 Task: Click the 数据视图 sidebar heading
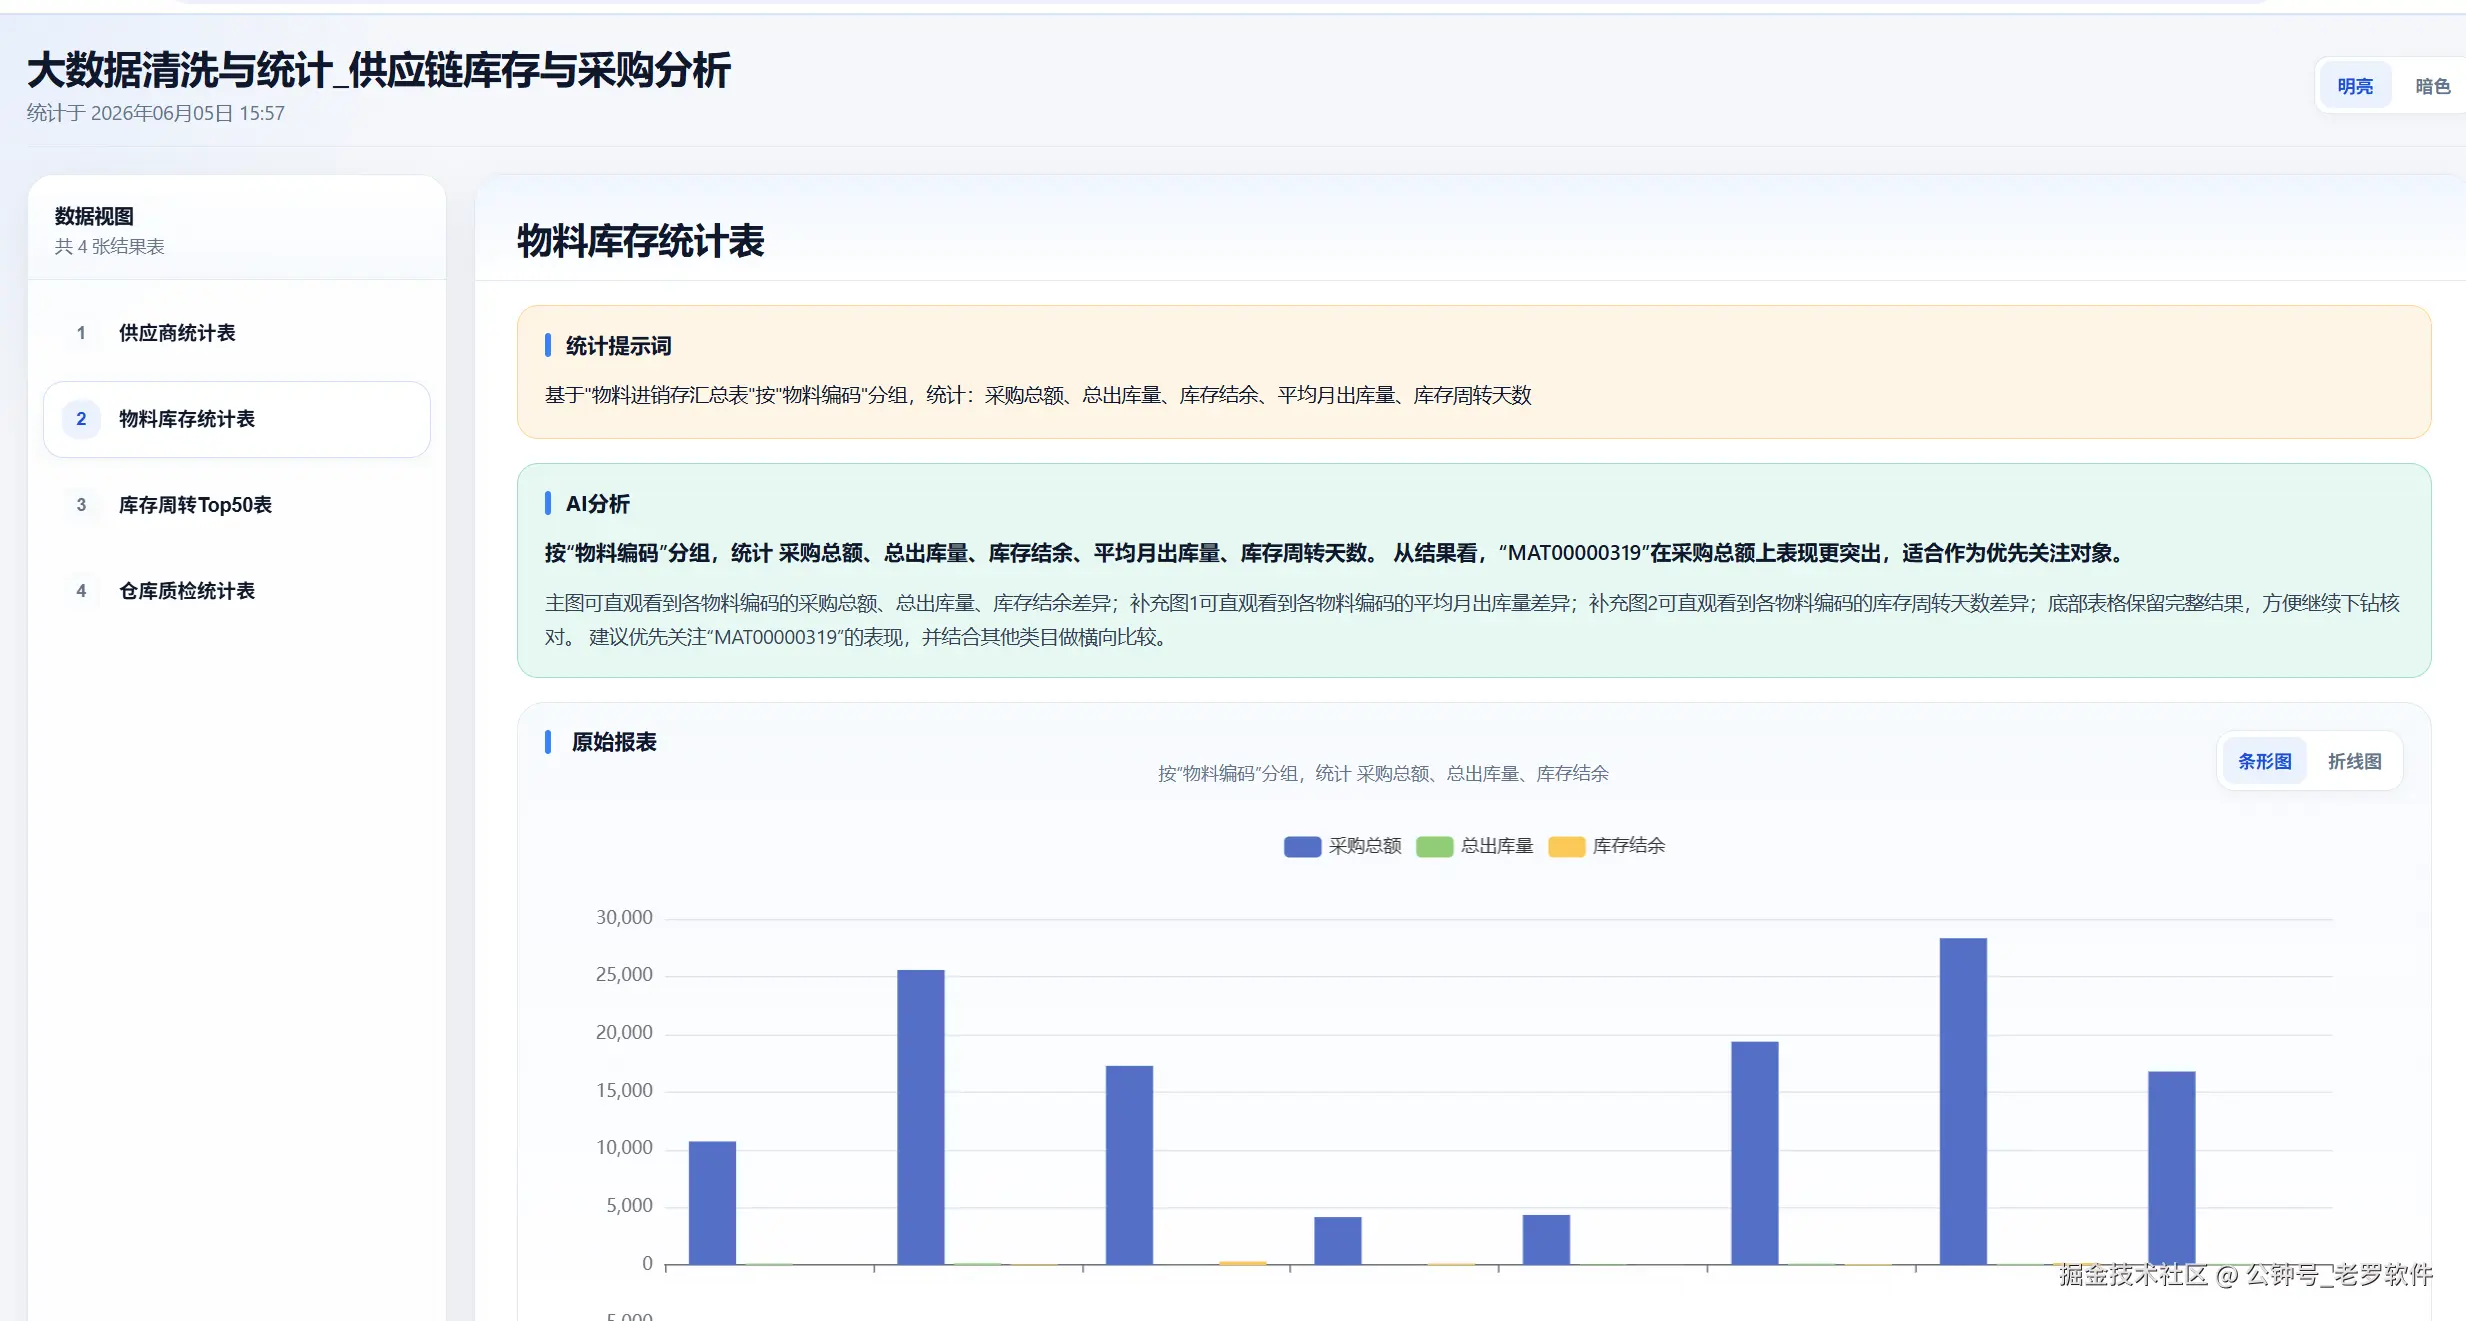coord(94,216)
